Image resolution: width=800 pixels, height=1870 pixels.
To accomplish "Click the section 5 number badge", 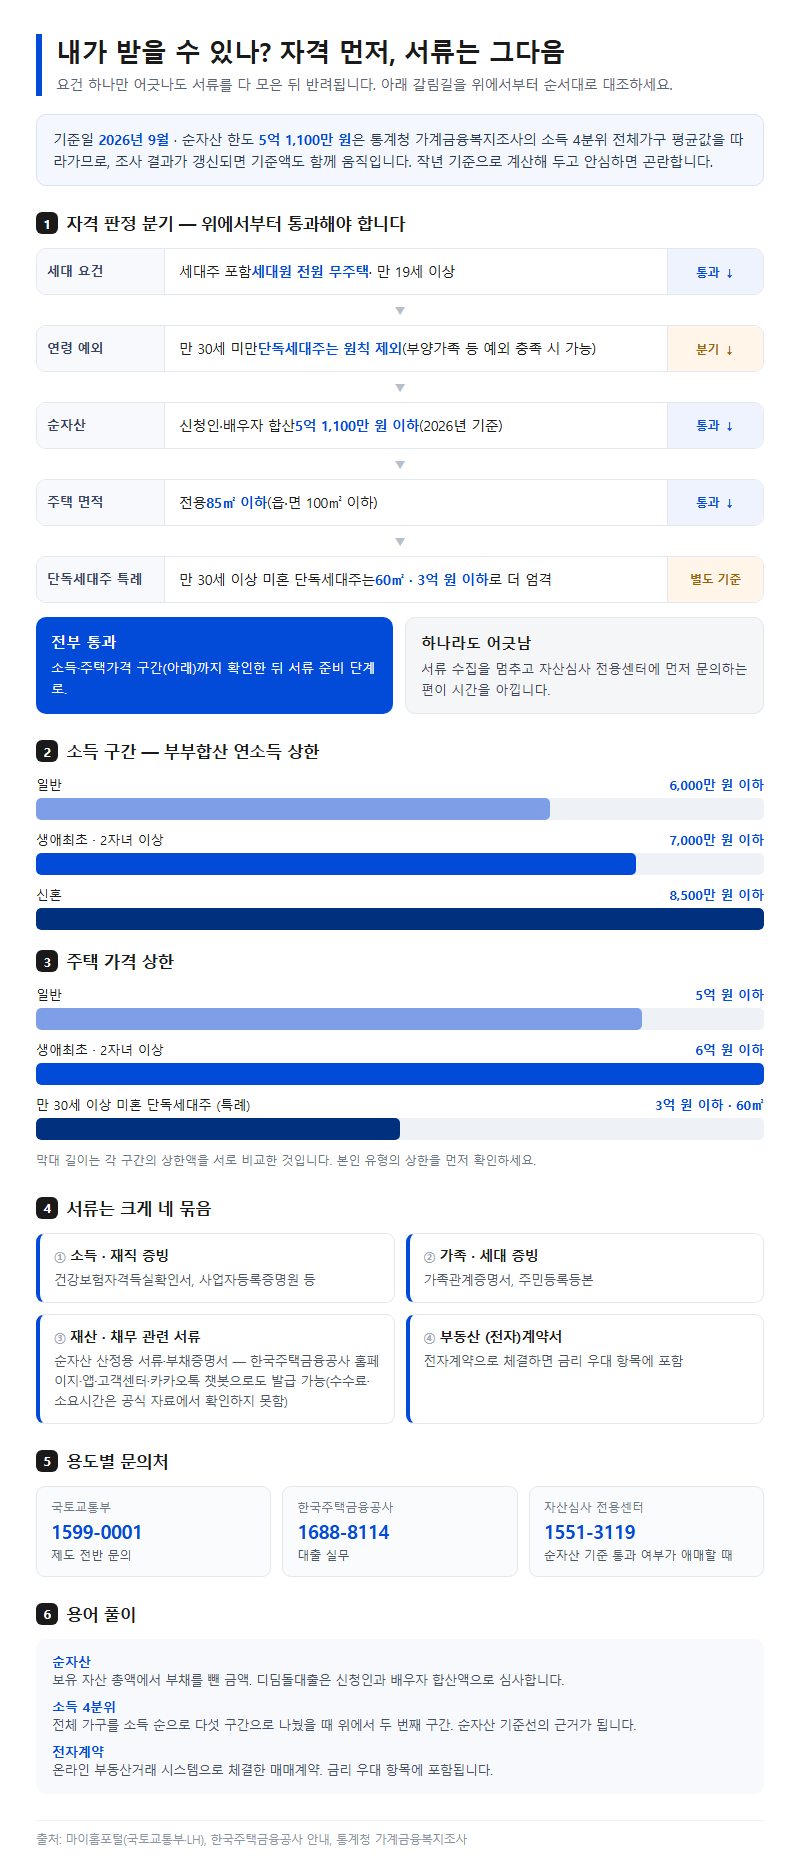I will click(x=47, y=1462).
